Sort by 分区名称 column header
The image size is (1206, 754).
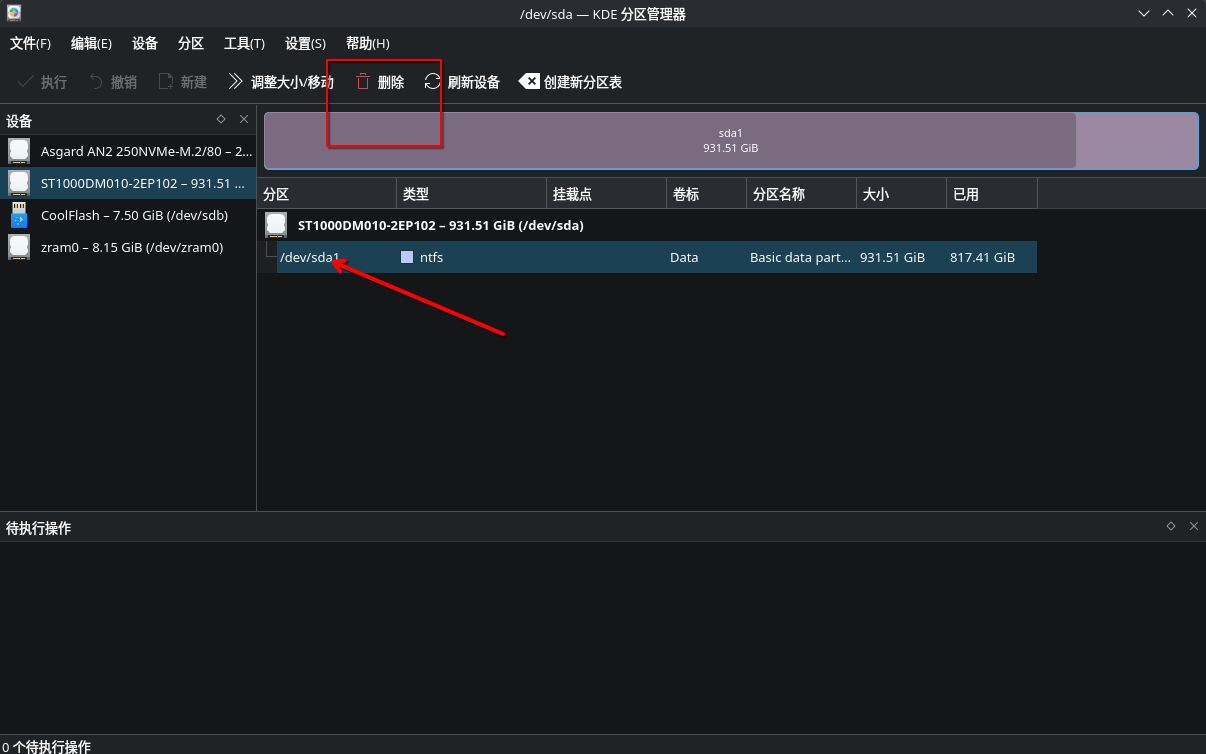802,194
